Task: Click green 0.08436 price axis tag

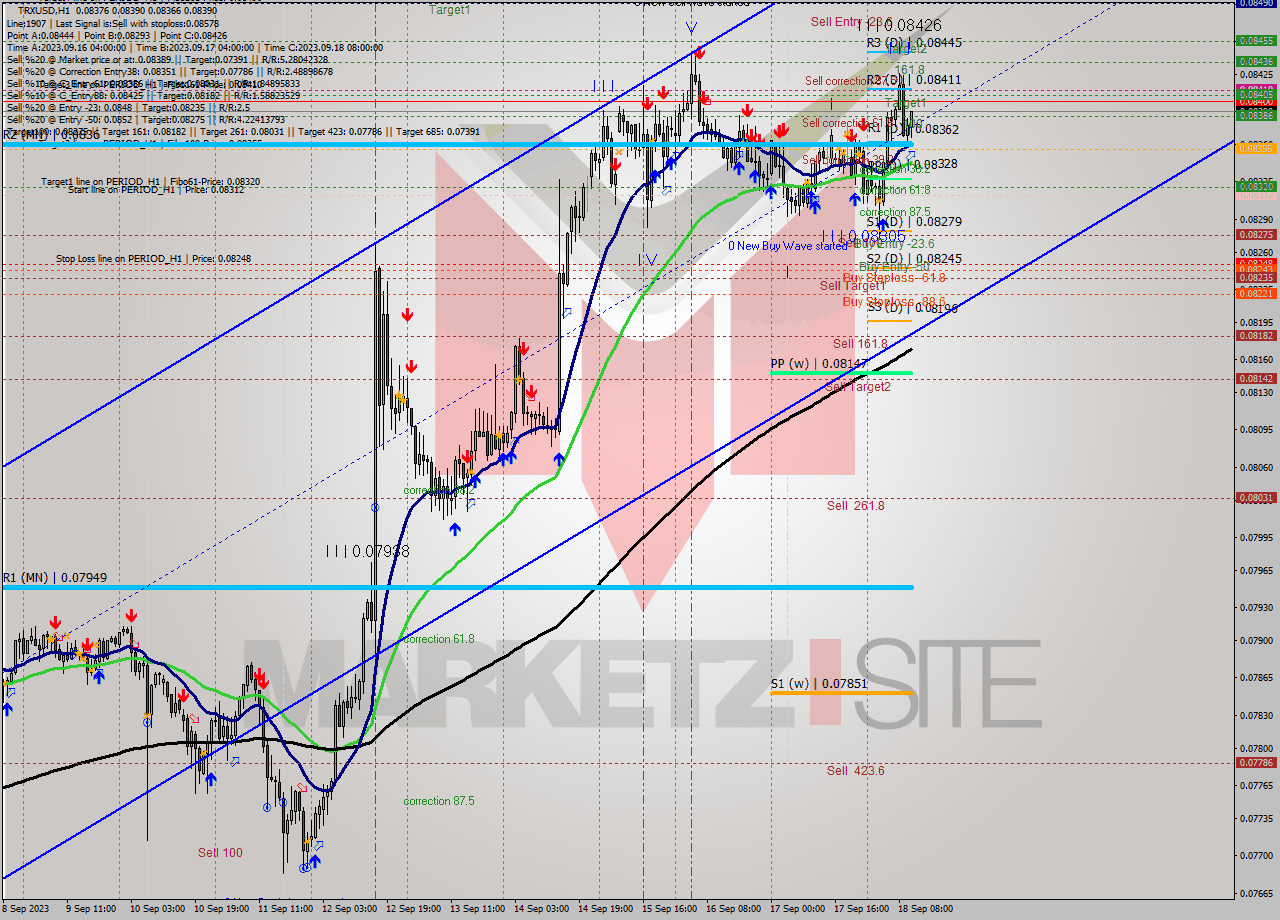Action: tap(1256, 61)
